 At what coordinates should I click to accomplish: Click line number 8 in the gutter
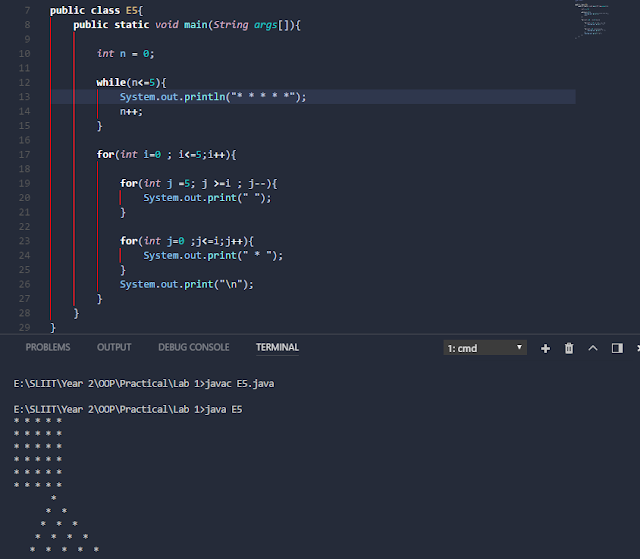click(27, 25)
